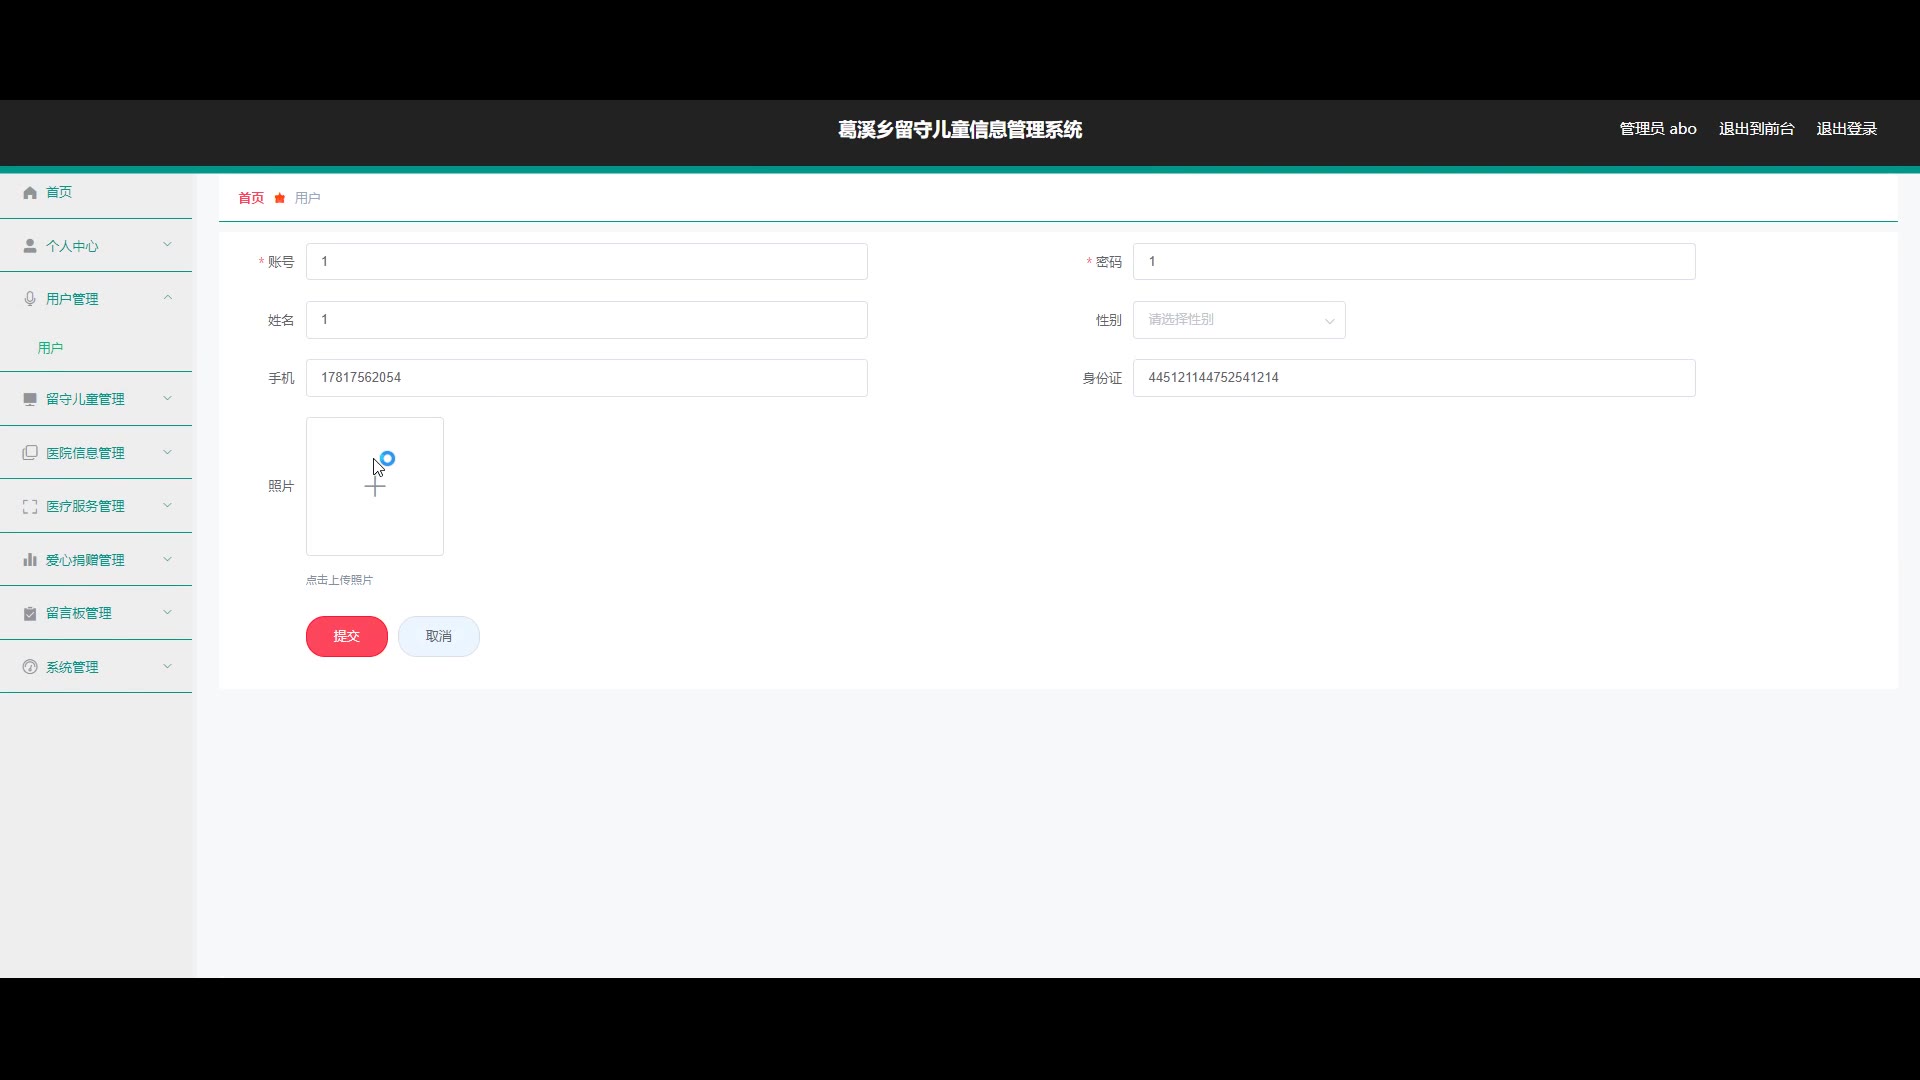1920x1080 pixels.
Task: Click the person icon beside 个人中心
Action: 30,246
